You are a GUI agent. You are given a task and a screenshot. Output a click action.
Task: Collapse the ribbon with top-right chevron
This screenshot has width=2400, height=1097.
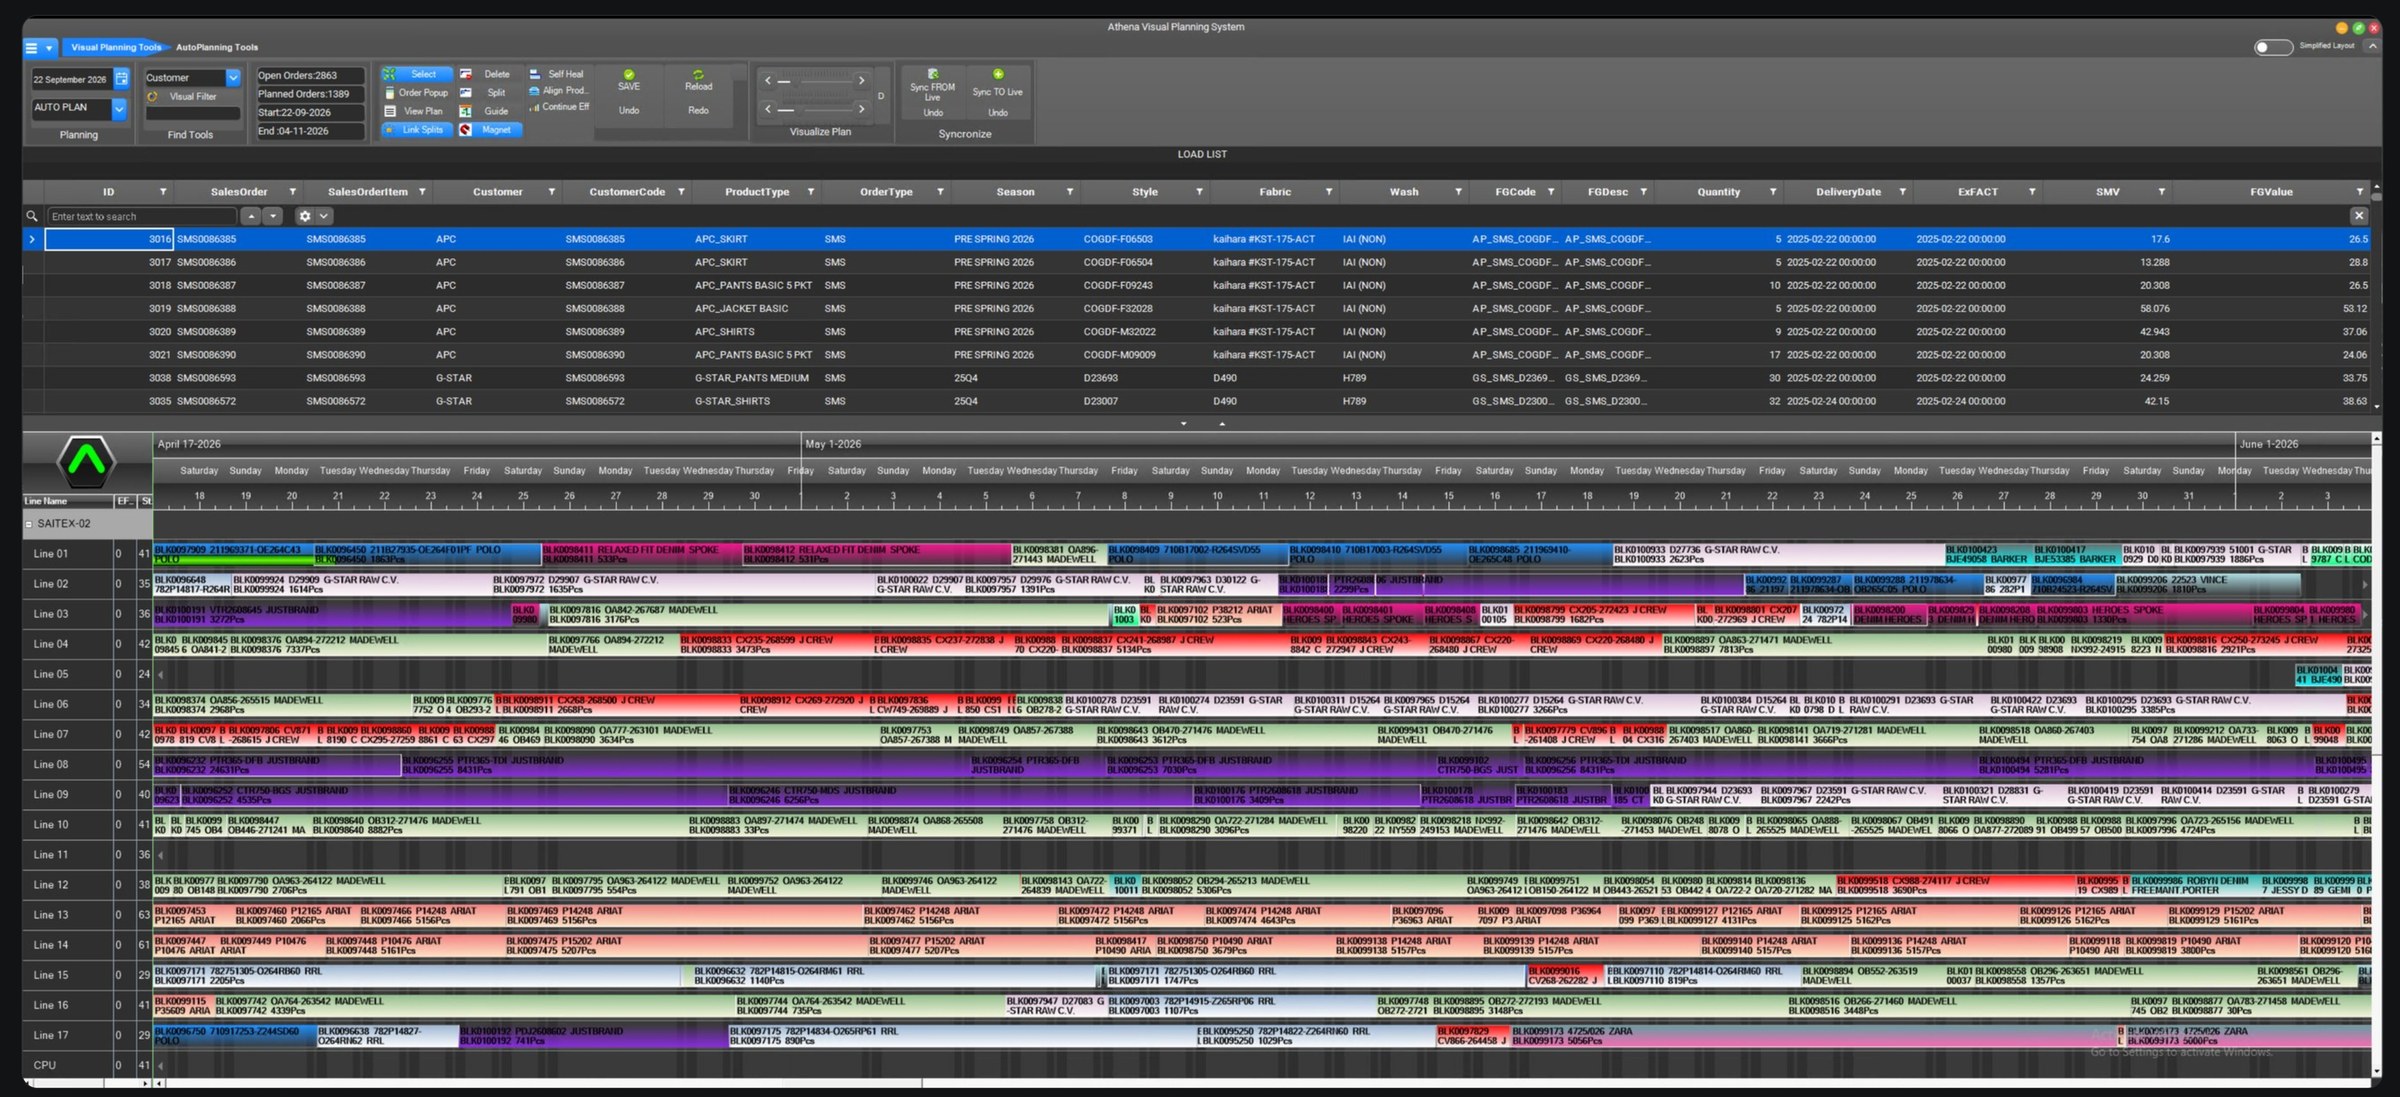point(2371,46)
